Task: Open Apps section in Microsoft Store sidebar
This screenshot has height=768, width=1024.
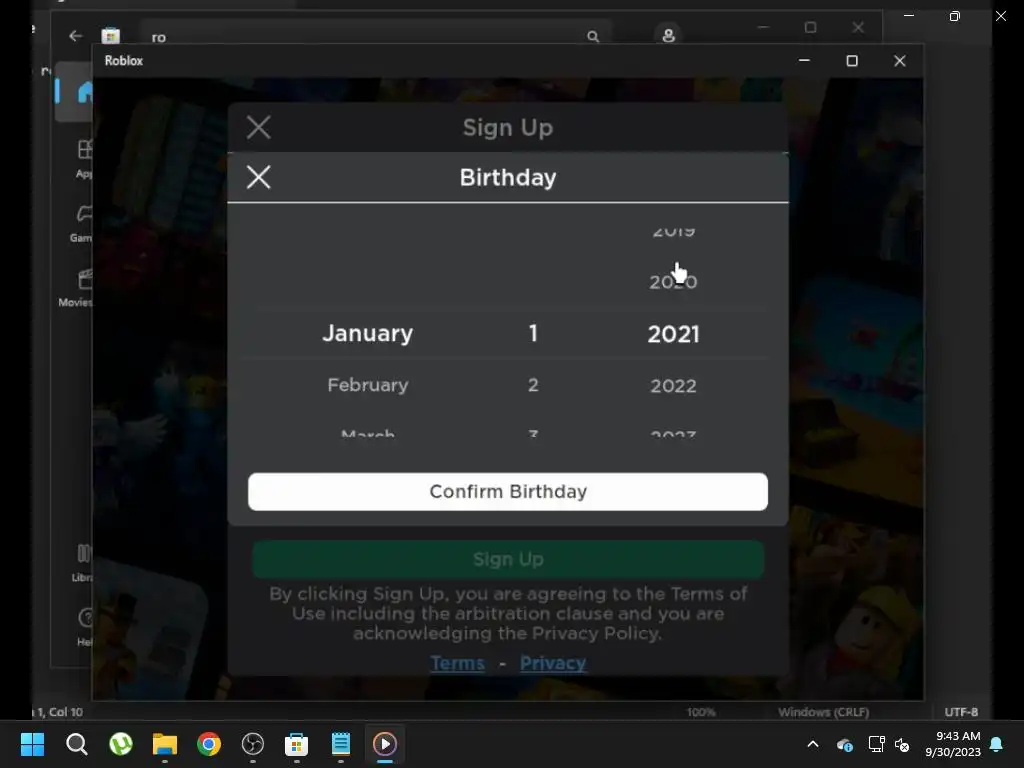Action: pos(84,159)
